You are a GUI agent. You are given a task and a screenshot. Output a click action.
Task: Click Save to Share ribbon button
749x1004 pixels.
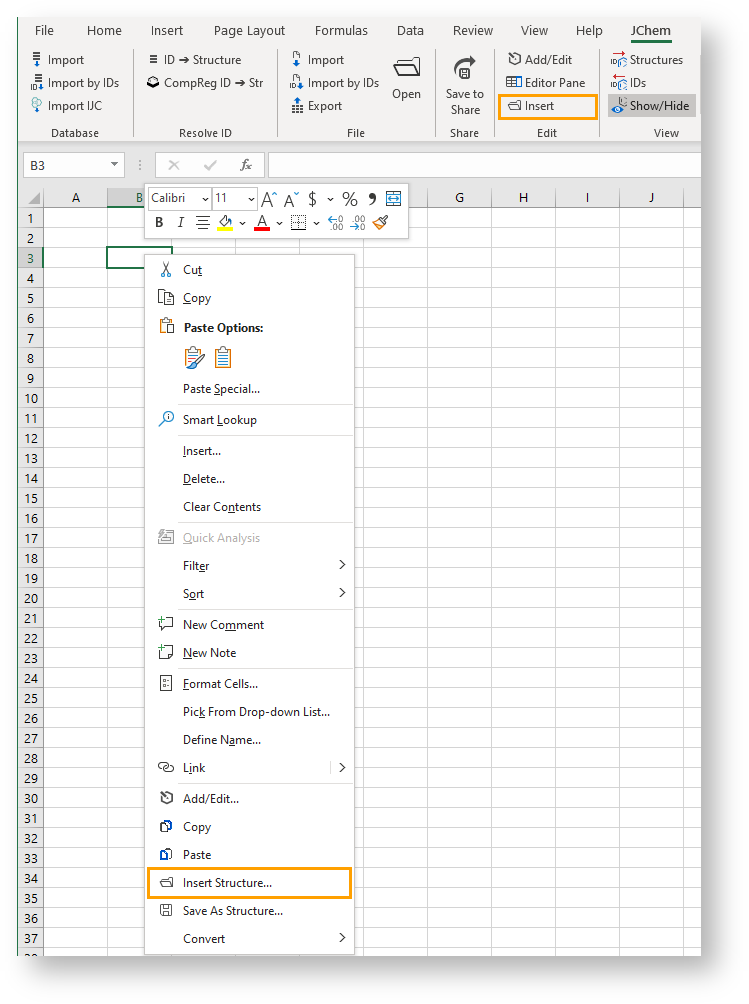(464, 84)
